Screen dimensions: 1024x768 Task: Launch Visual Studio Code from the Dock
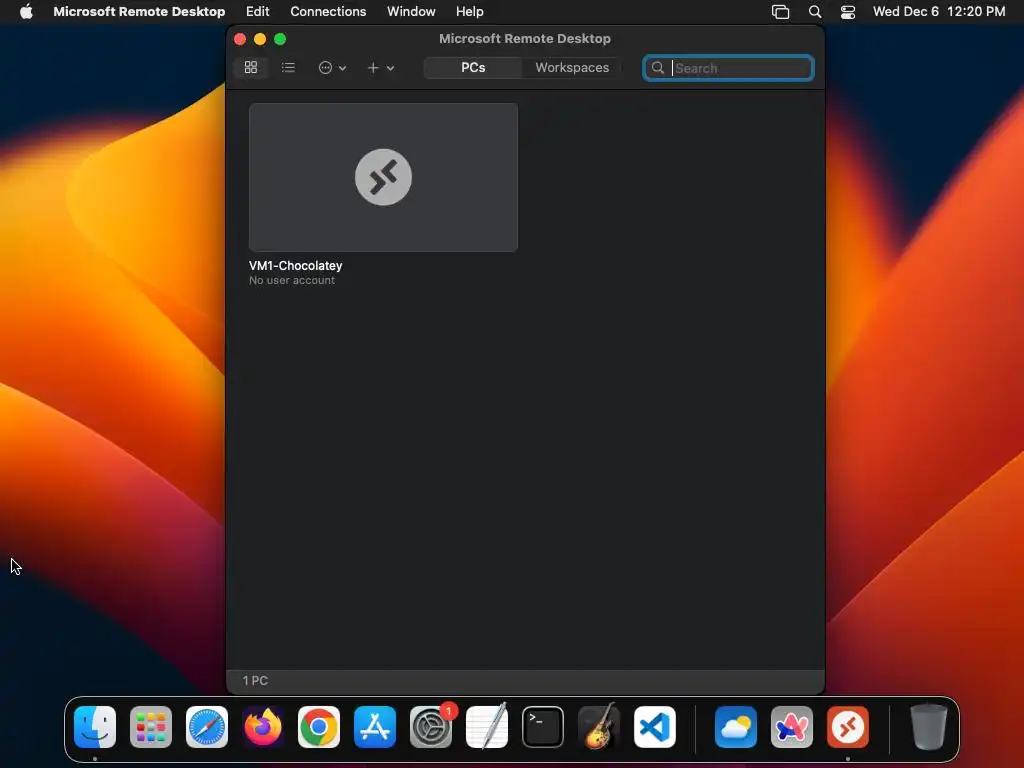655,727
